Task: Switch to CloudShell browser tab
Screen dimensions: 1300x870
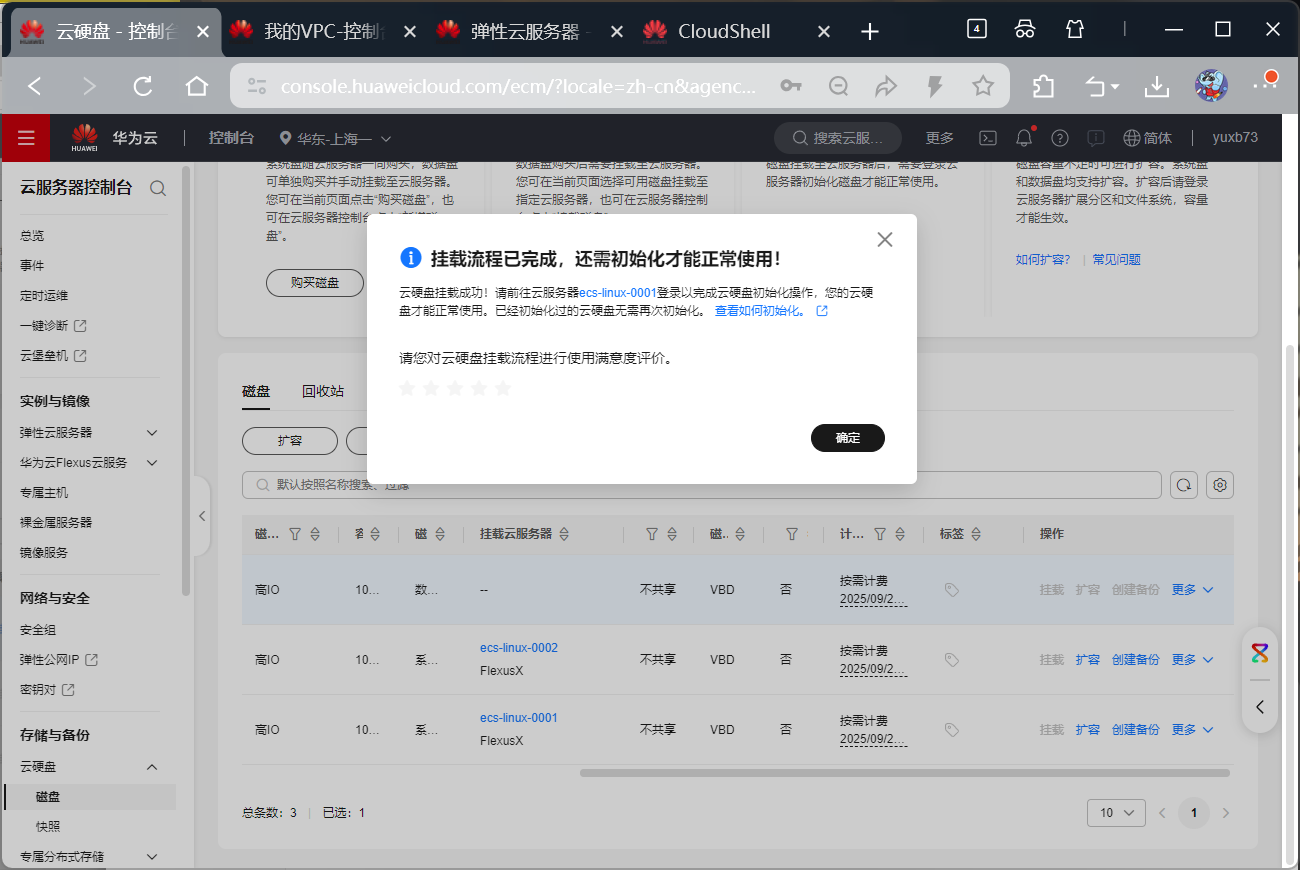Action: tap(737, 32)
